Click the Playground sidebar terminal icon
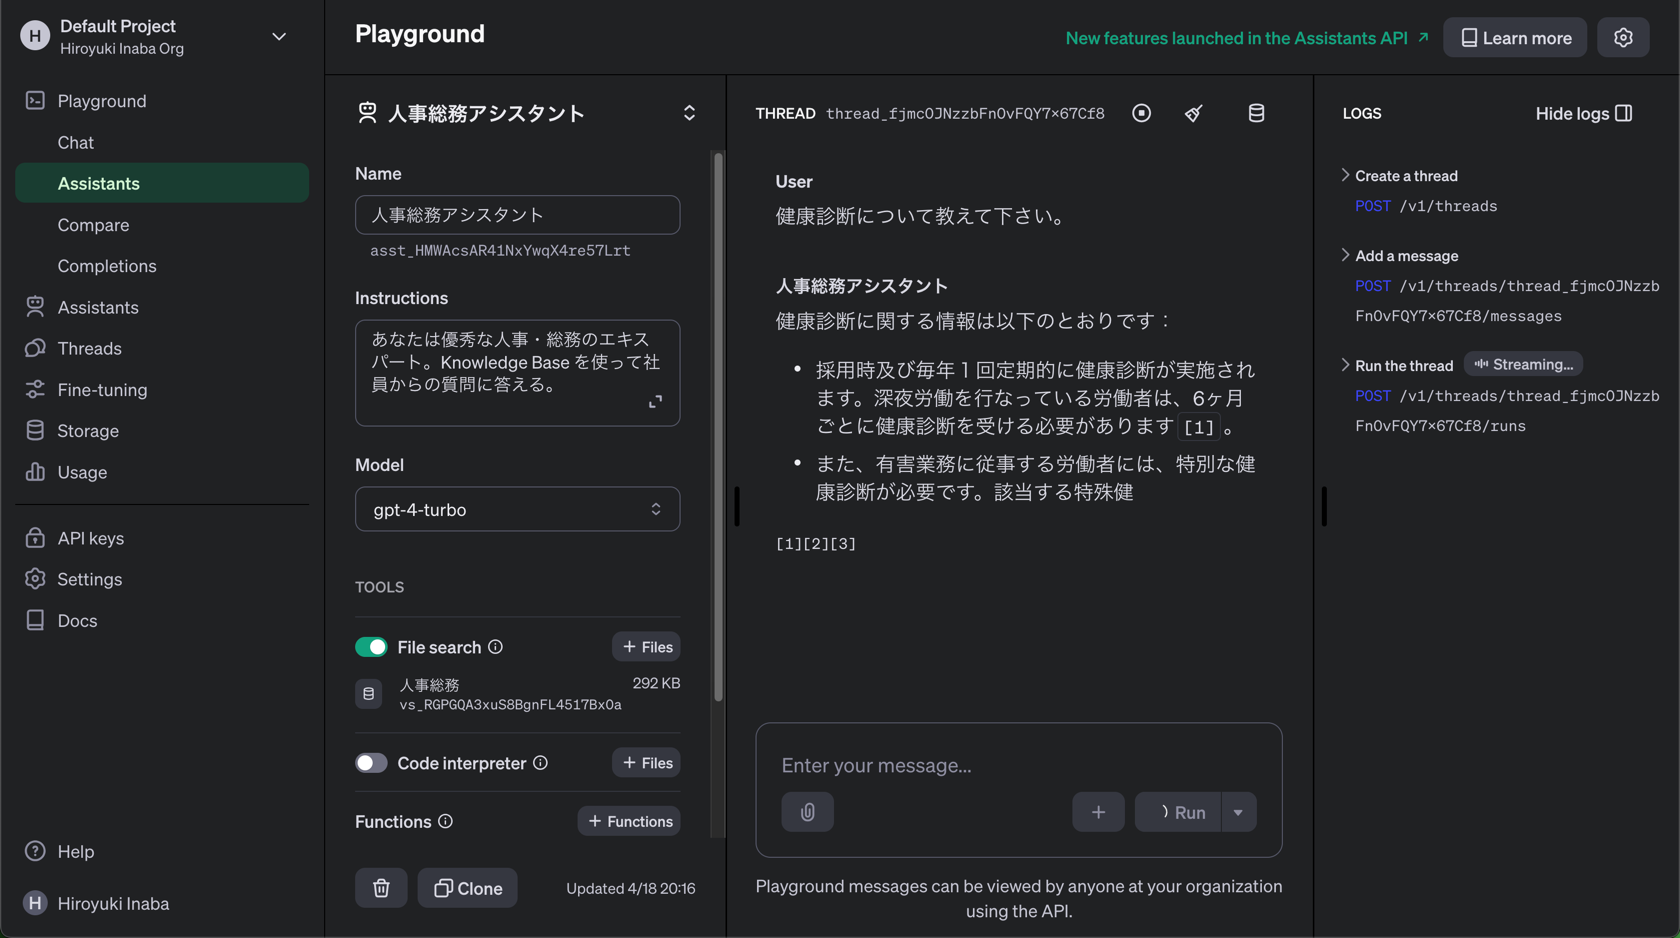 click(x=35, y=101)
